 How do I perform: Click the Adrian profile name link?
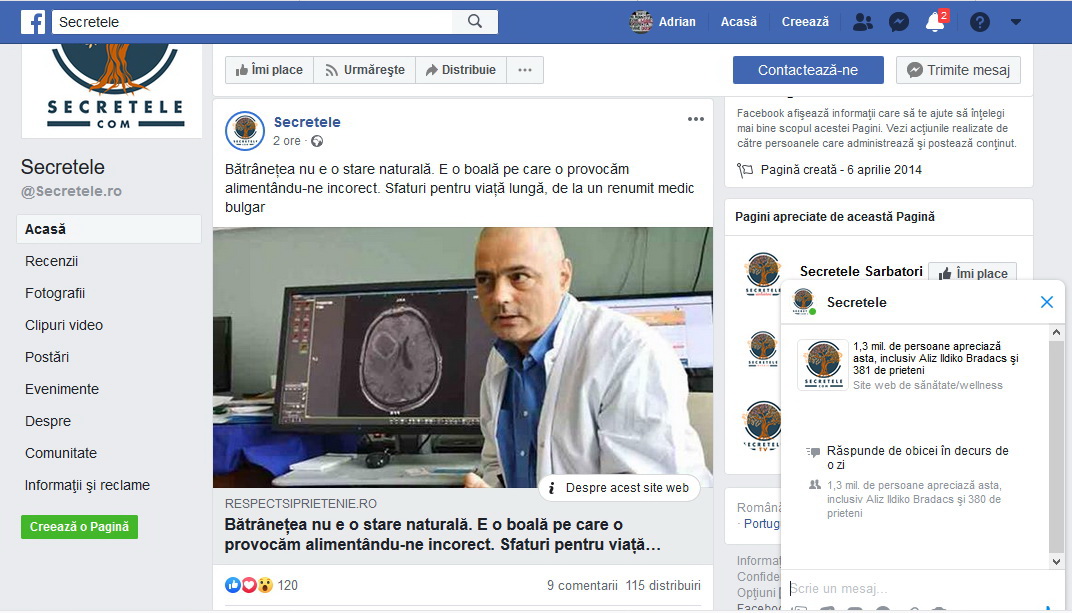tap(677, 22)
